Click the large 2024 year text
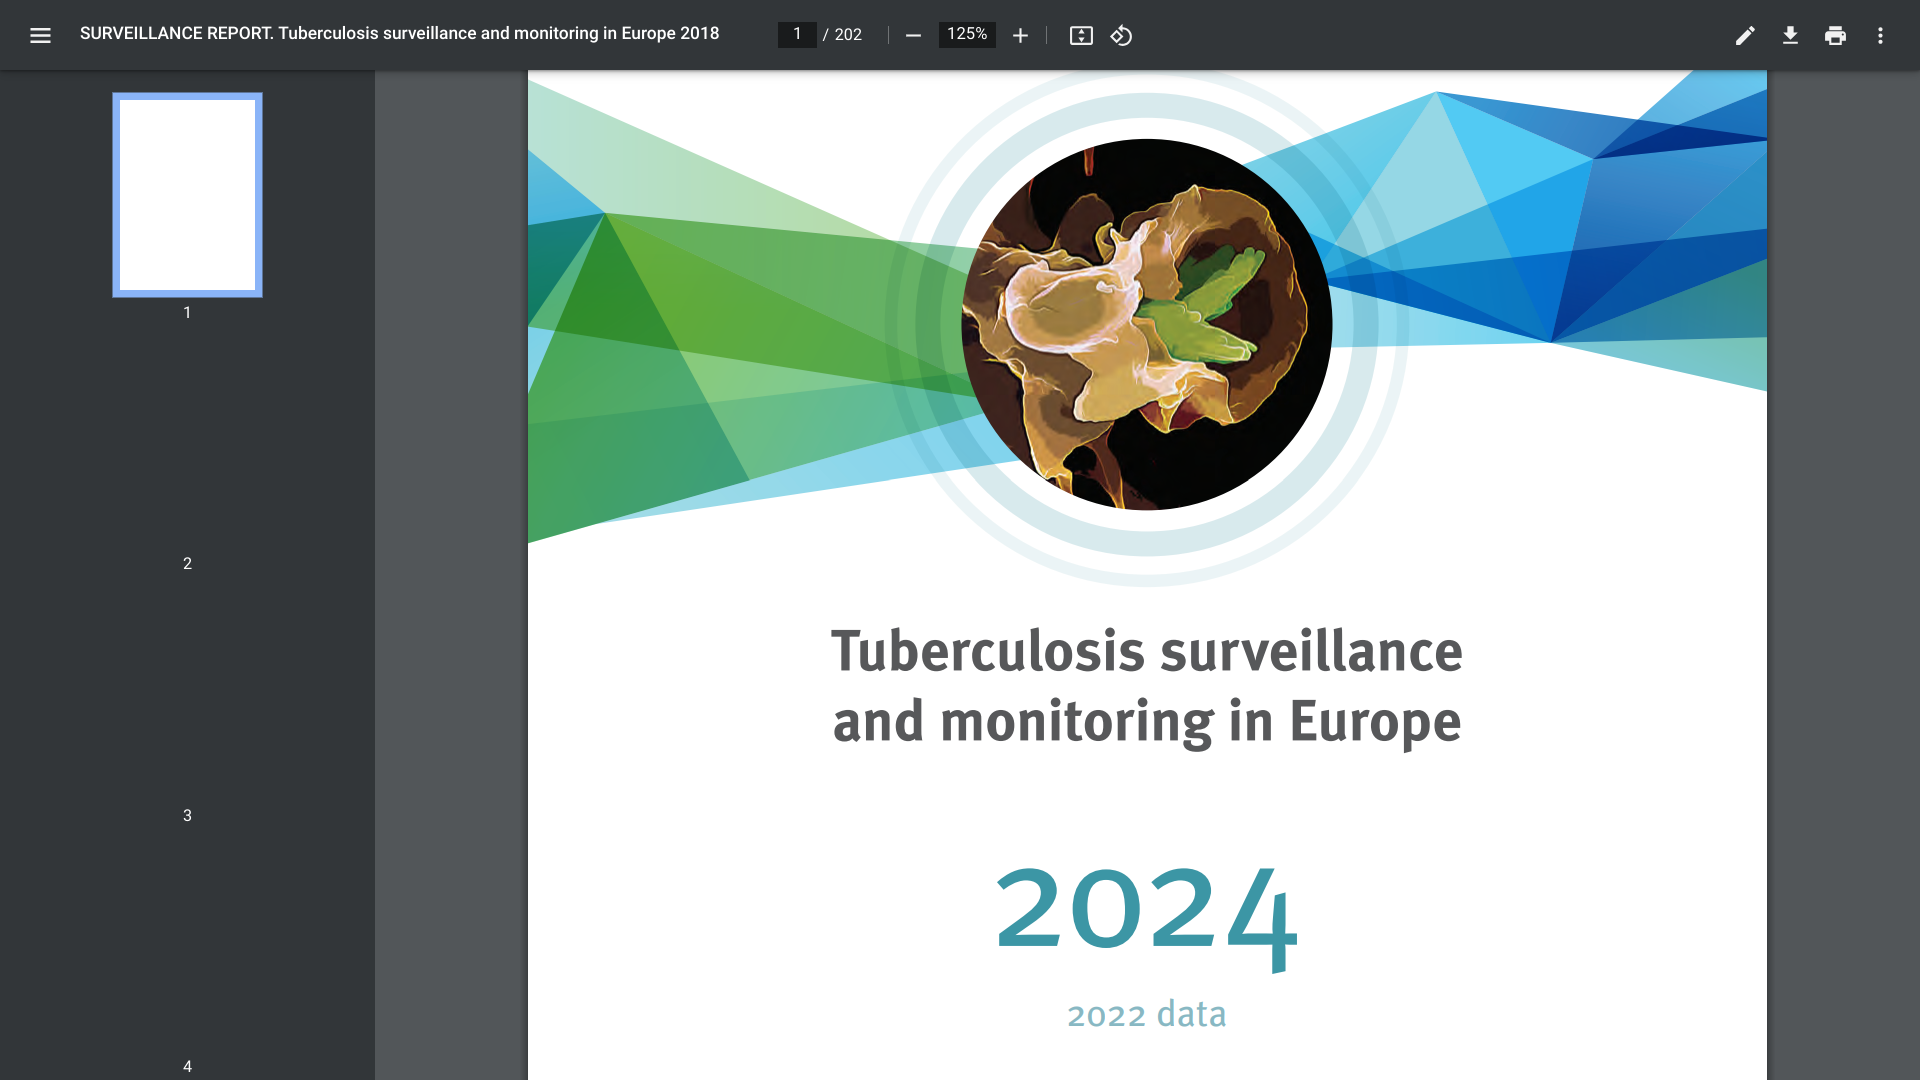Viewport: 1920px width, 1080px height. (1146, 912)
